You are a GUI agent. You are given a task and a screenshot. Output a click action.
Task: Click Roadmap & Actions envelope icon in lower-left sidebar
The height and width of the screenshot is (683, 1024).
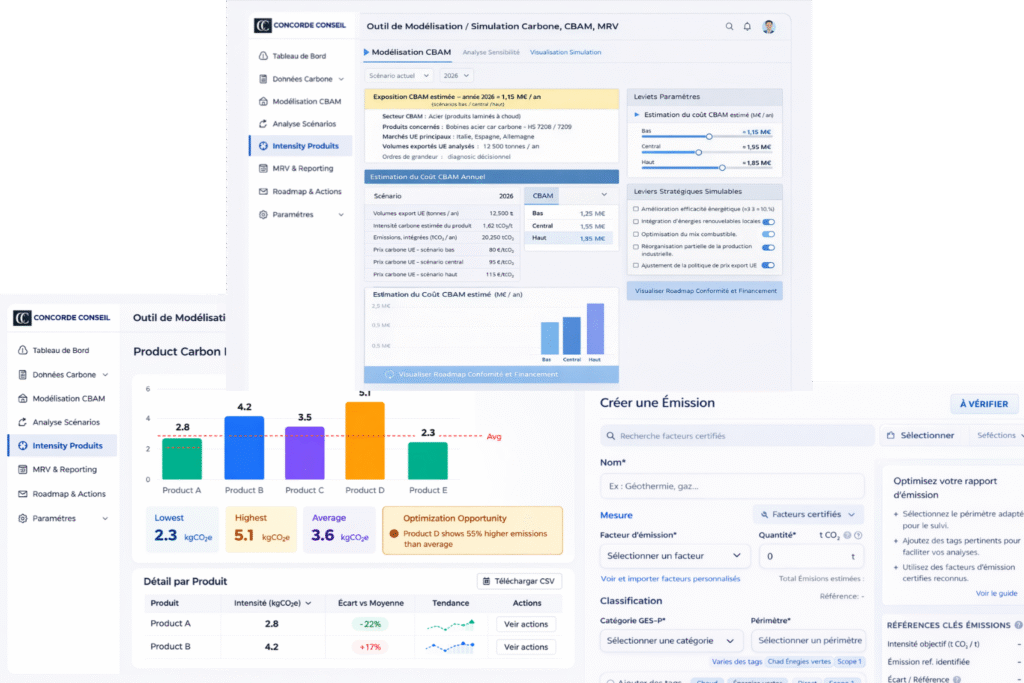coord(23,494)
